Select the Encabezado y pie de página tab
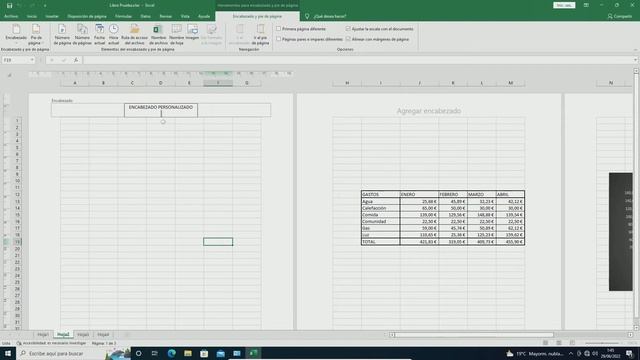This screenshot has height=360, width=640. pos(257,16)
